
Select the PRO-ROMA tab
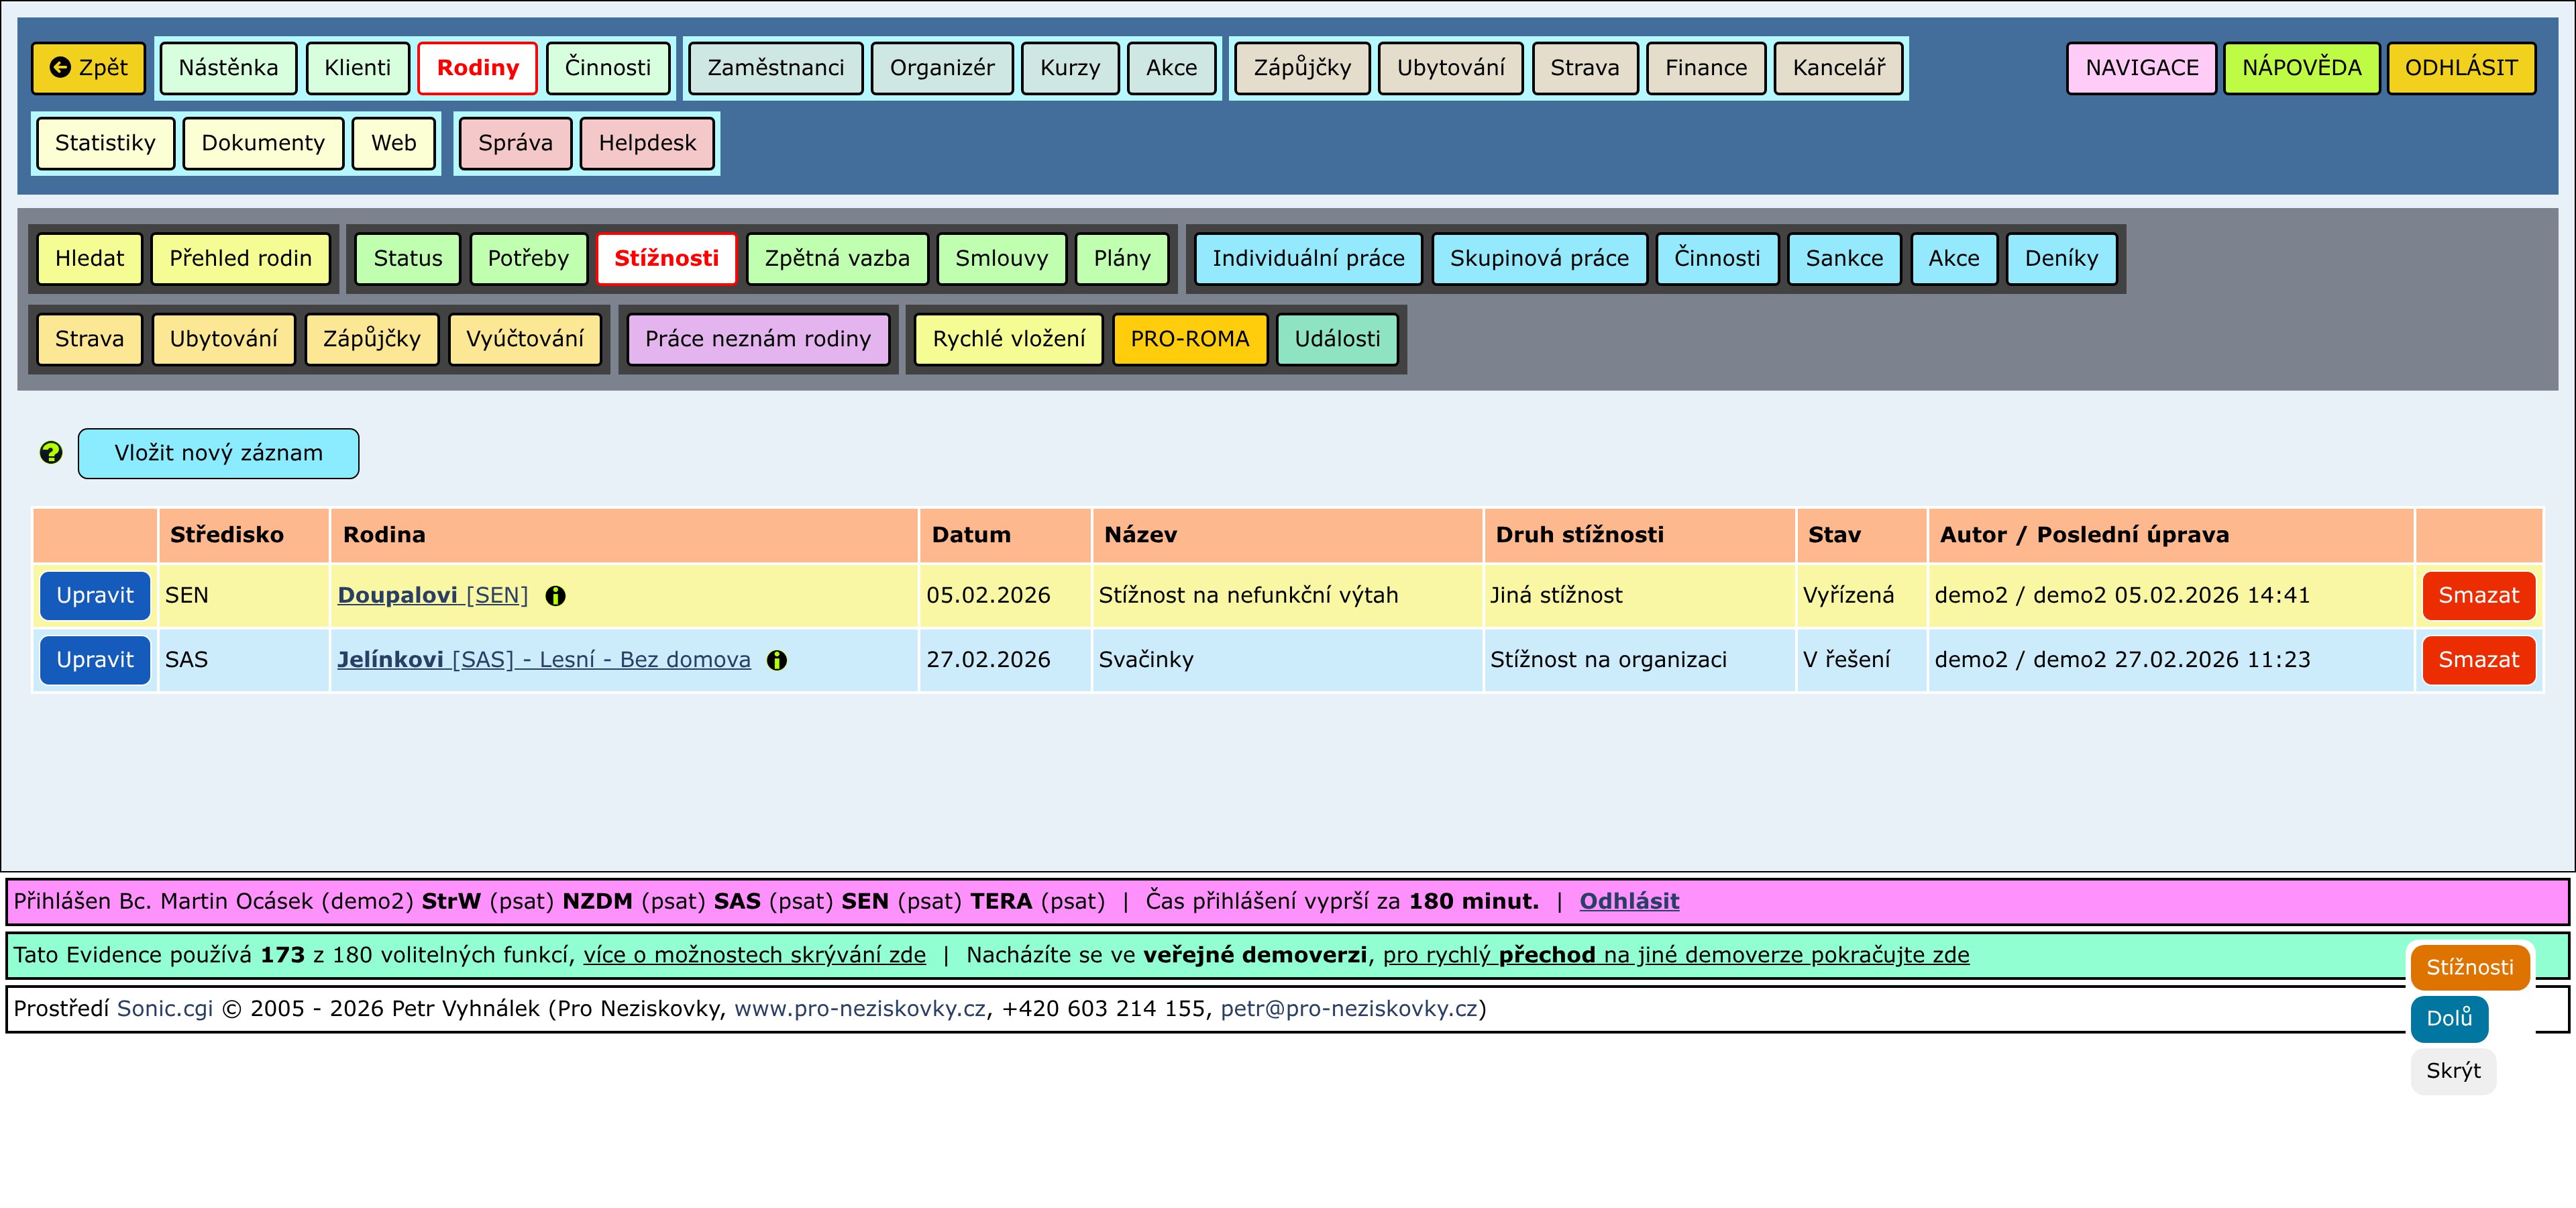pyautogui.click(x=1189, y=339)
